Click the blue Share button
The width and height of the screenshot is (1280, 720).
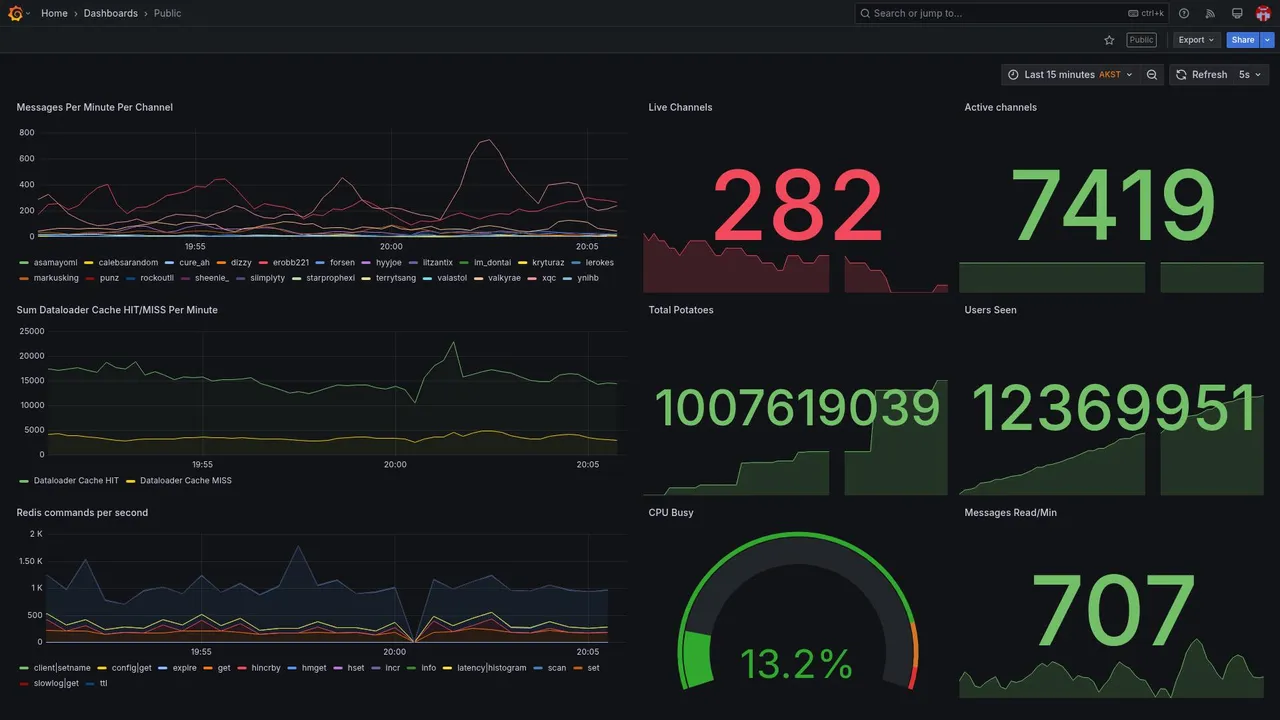[x=1243, y=40]
